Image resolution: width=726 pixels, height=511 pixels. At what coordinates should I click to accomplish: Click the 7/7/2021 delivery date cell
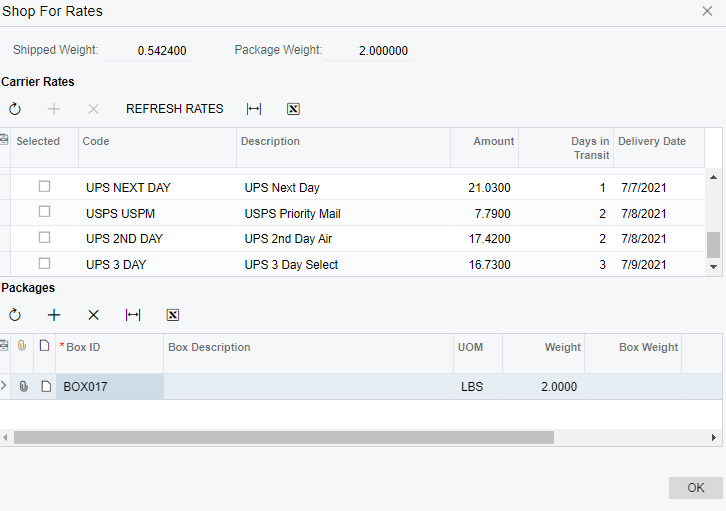[659, 187]
